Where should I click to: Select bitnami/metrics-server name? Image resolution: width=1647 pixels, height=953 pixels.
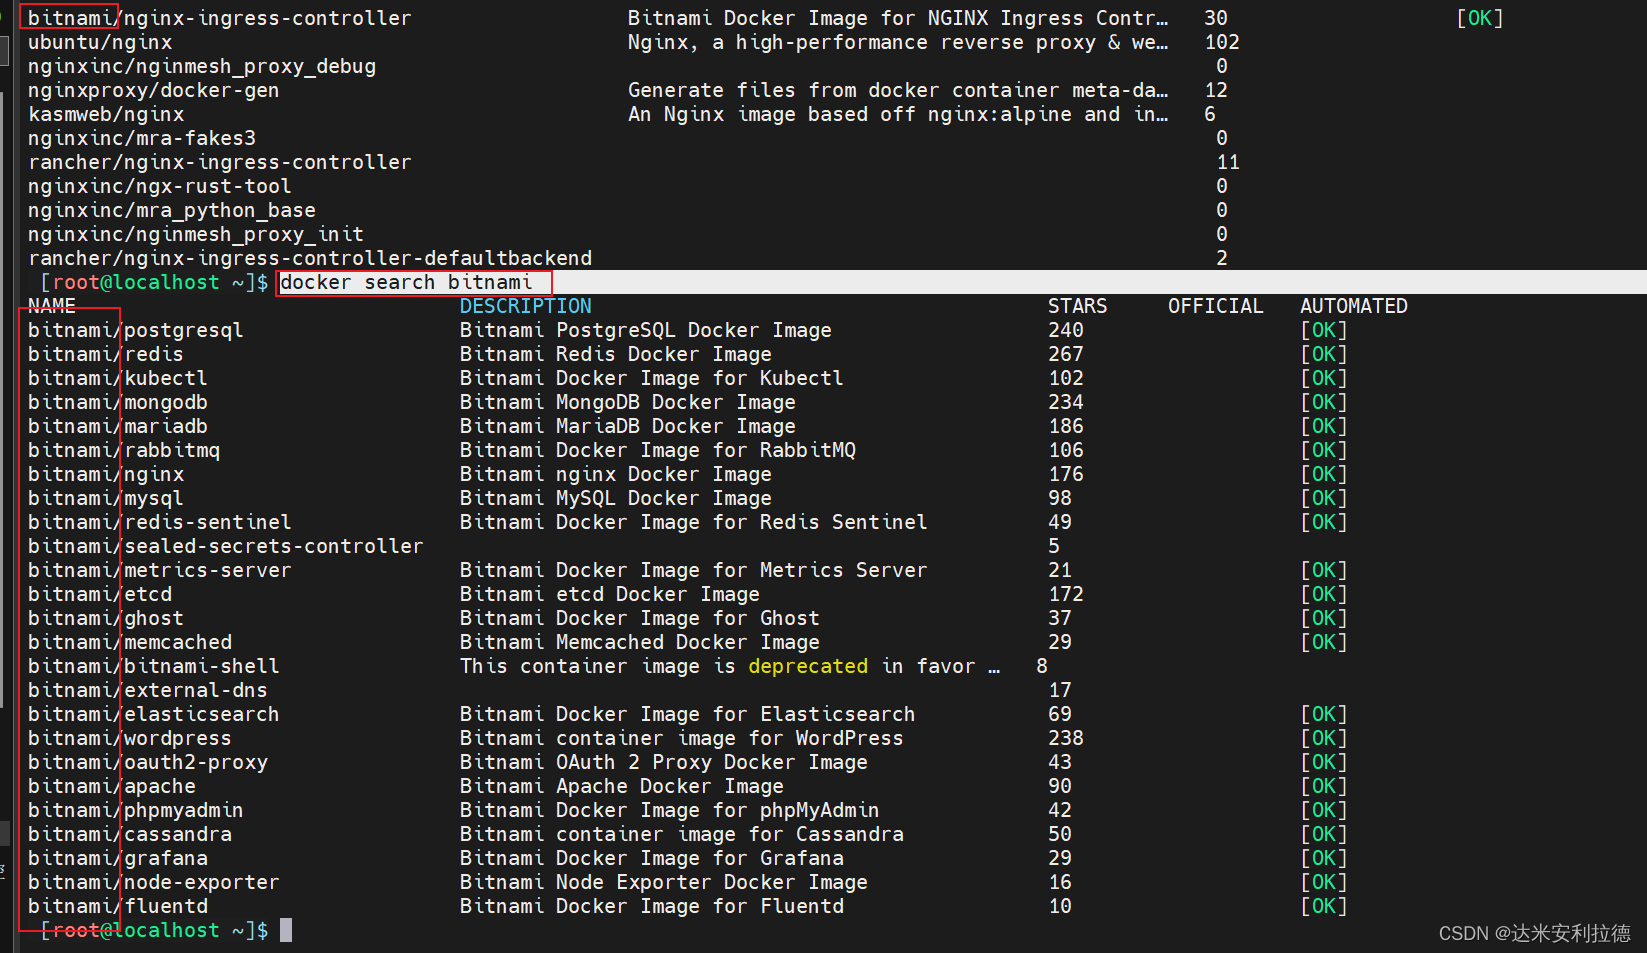pyautogui.click(x=159, y=570)
